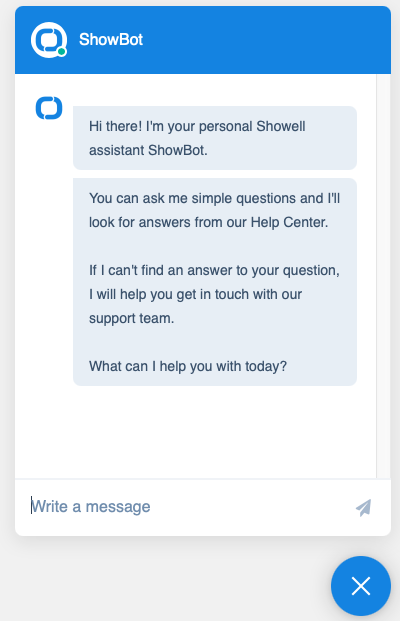Click the 'assistant ShowBot.' line
Viewport: 400px width, 621px height.
click(148, 150)
